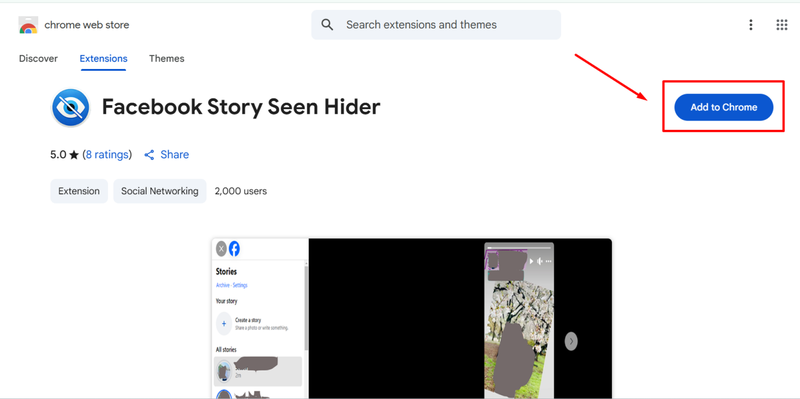800x399 pixels.
Task: Click the Archive · Settings link in the preview
Action: click(x=232, y=285)
